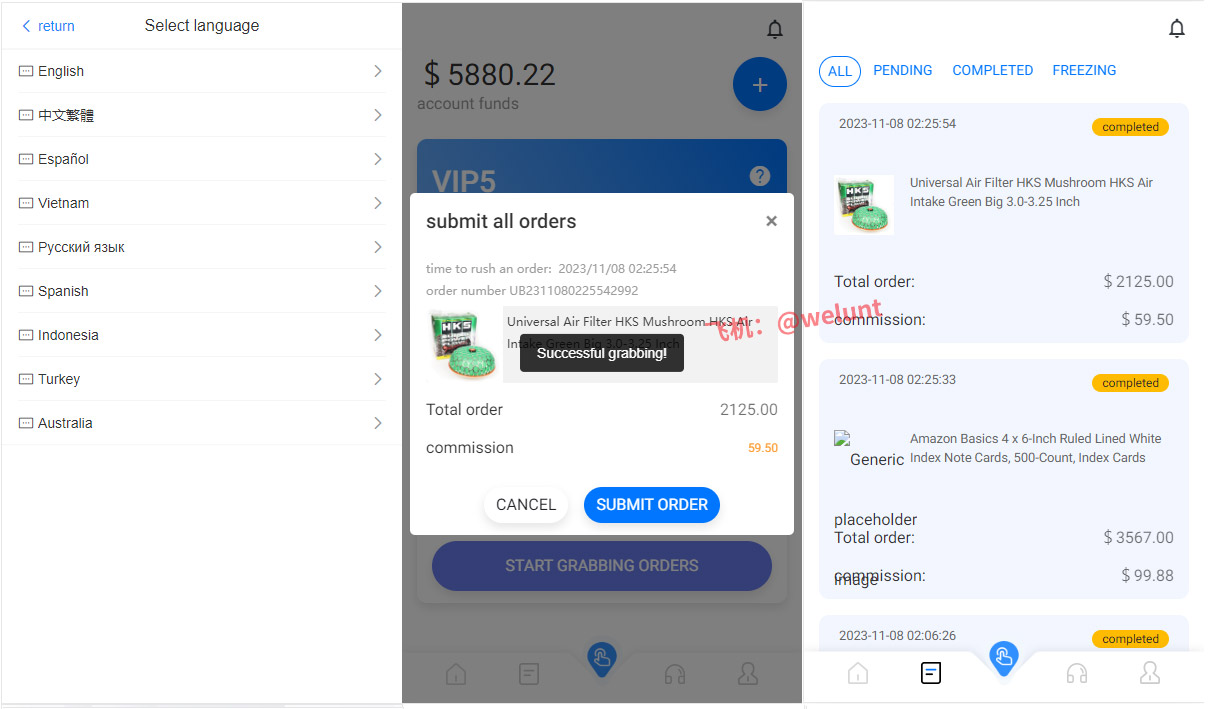Open the VIP5 help question mark

pos(760,176)
